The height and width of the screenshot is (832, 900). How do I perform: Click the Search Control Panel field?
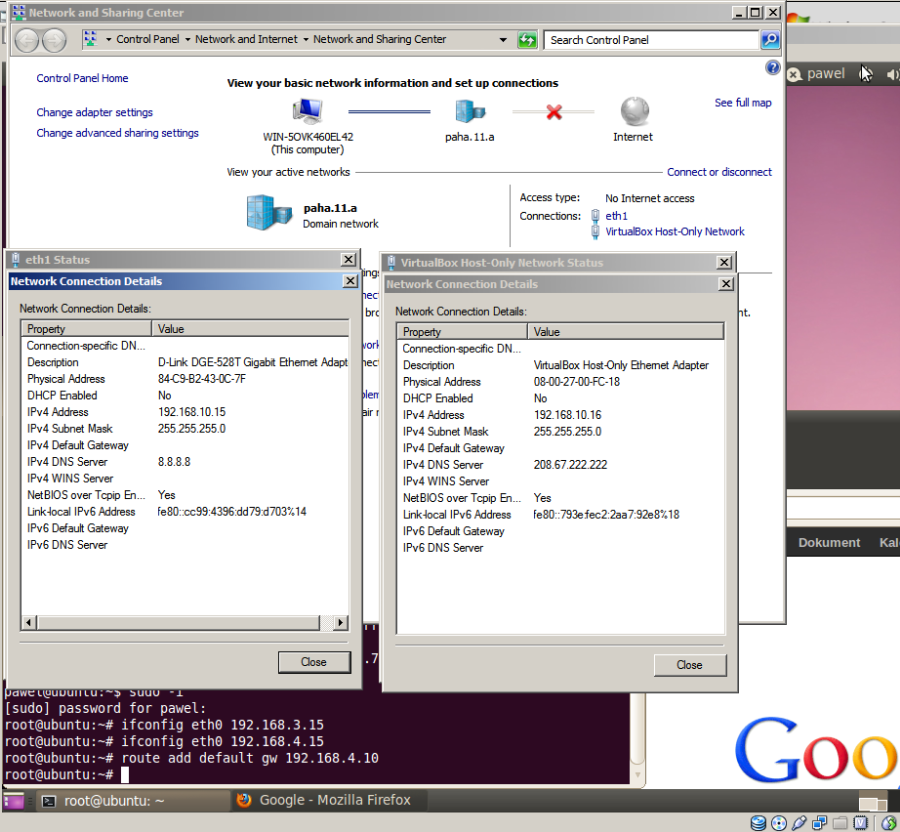click(x=651, y=40)
